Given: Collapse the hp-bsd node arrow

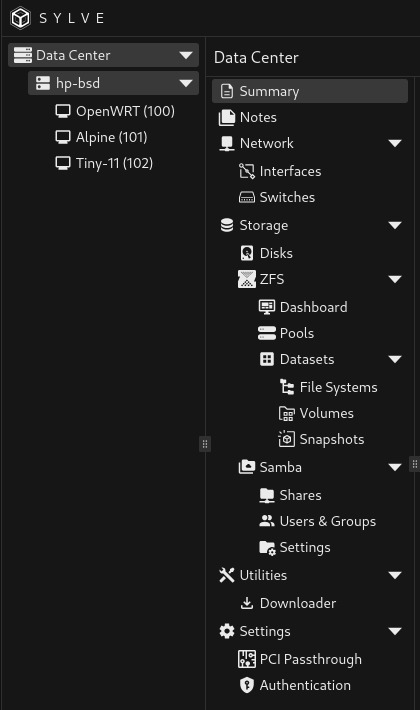Looking at the screenshot, I should [x=186, y=83].
